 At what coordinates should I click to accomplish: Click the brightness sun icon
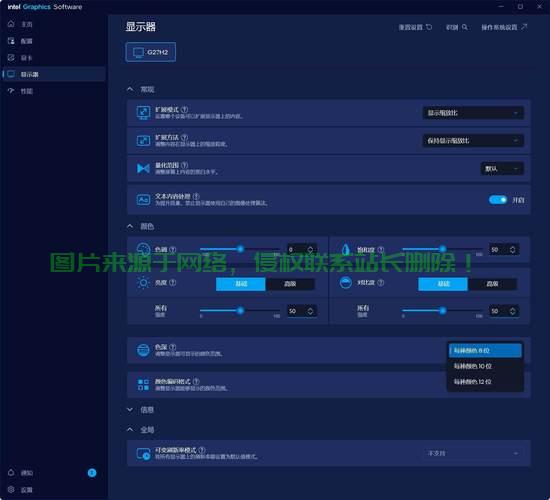(x=143, y=283)
